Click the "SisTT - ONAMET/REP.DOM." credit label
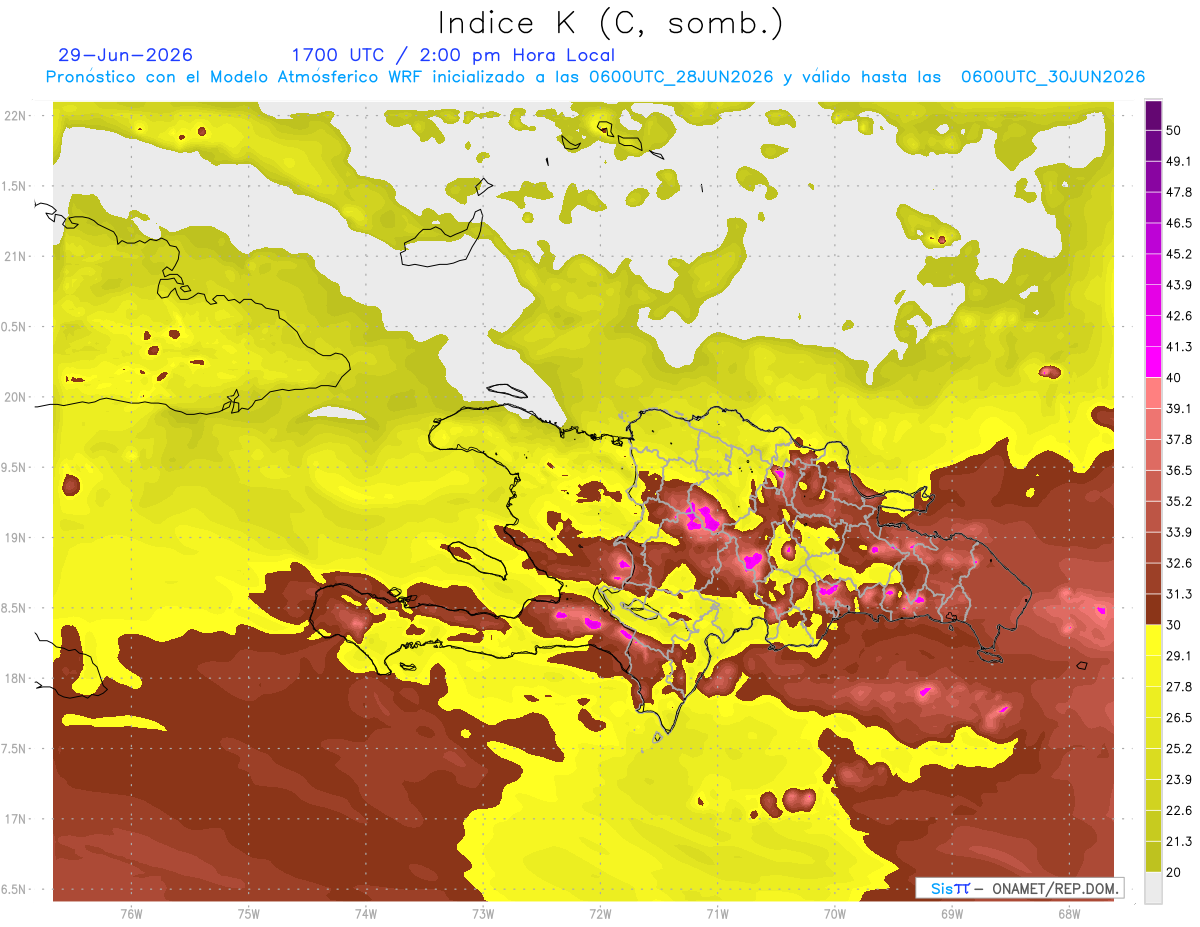The height and width of the screenshot is (927, 1200). click(x=1020, y=888)
